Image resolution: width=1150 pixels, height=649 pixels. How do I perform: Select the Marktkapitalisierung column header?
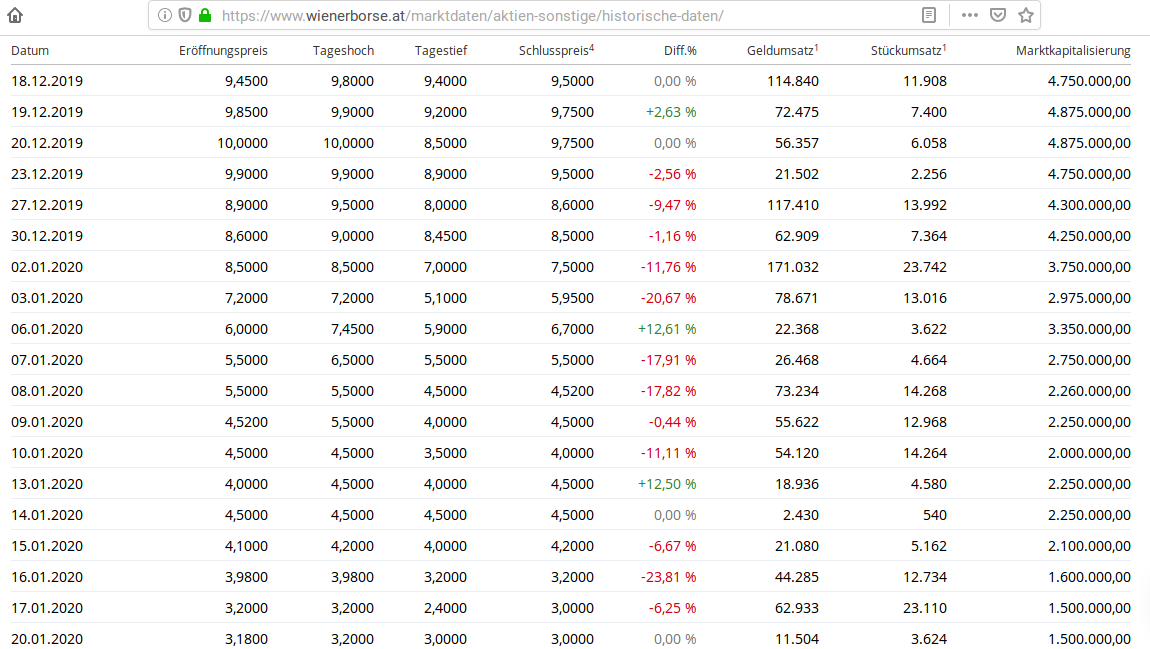pyautogui.click(x=1073, y=51)
